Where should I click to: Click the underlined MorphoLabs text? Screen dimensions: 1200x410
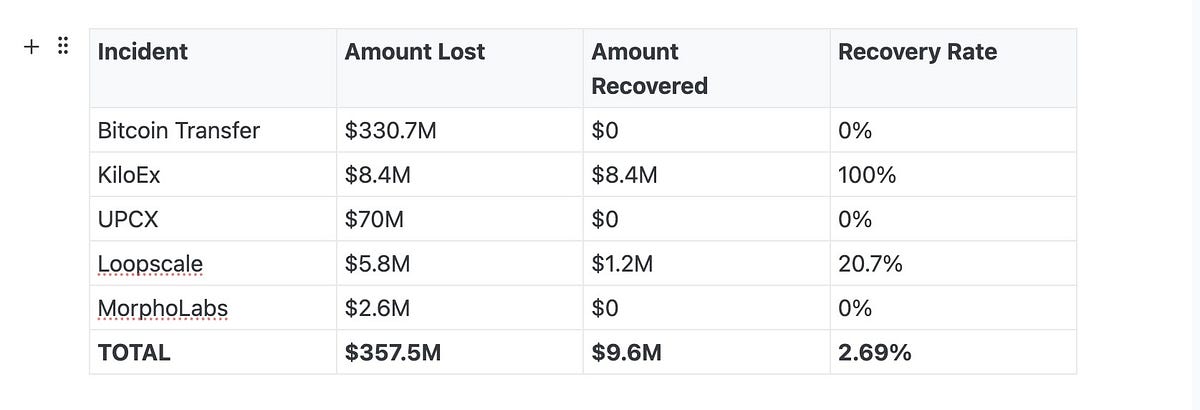pyautogui.click(x=163, y=309)
